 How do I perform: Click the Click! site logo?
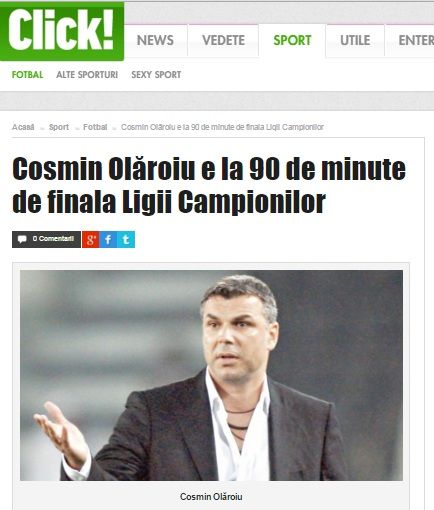[x=62, y=31]
